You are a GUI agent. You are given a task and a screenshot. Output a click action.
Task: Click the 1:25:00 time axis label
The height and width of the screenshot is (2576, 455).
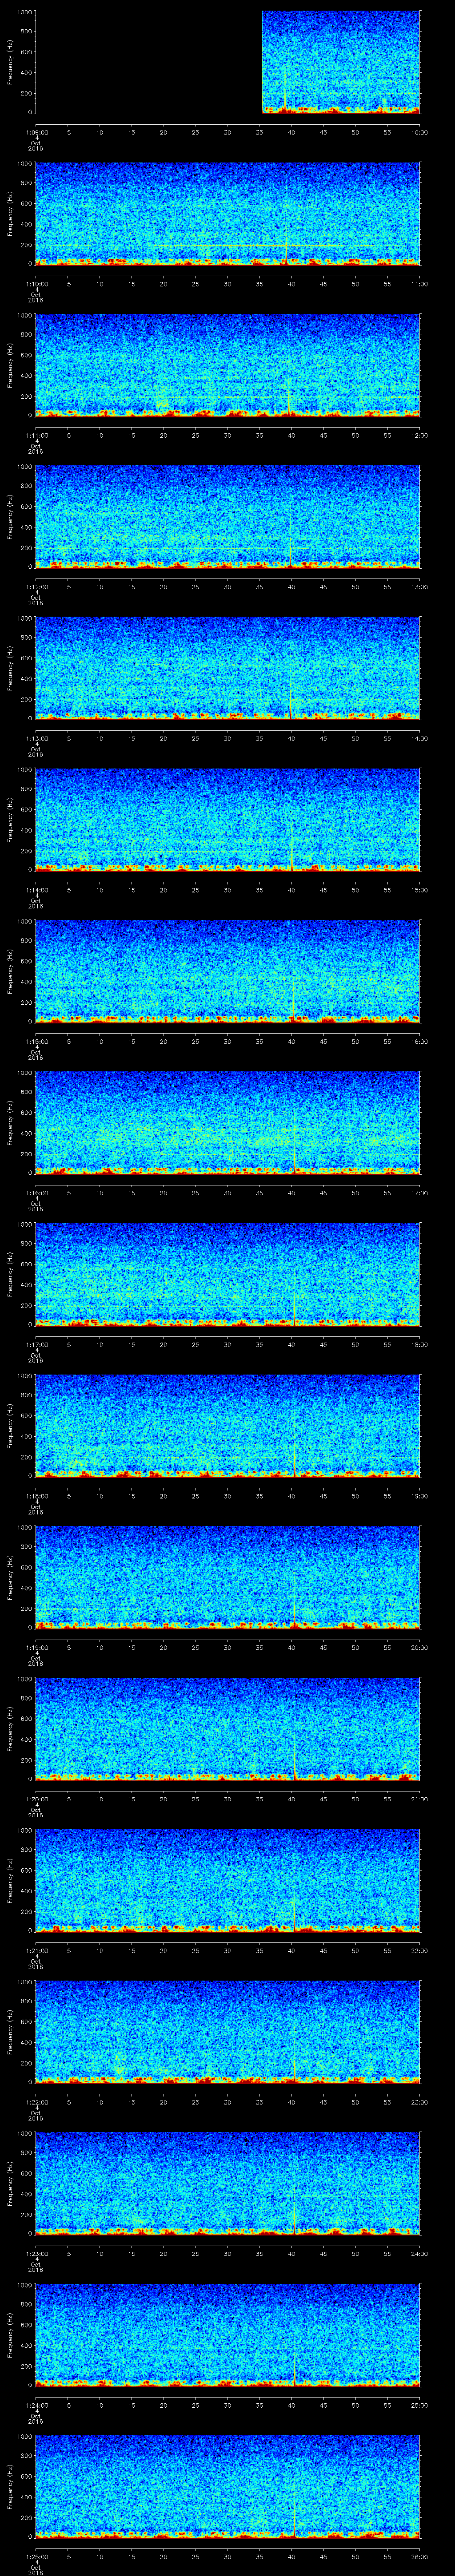(36, 2557)
